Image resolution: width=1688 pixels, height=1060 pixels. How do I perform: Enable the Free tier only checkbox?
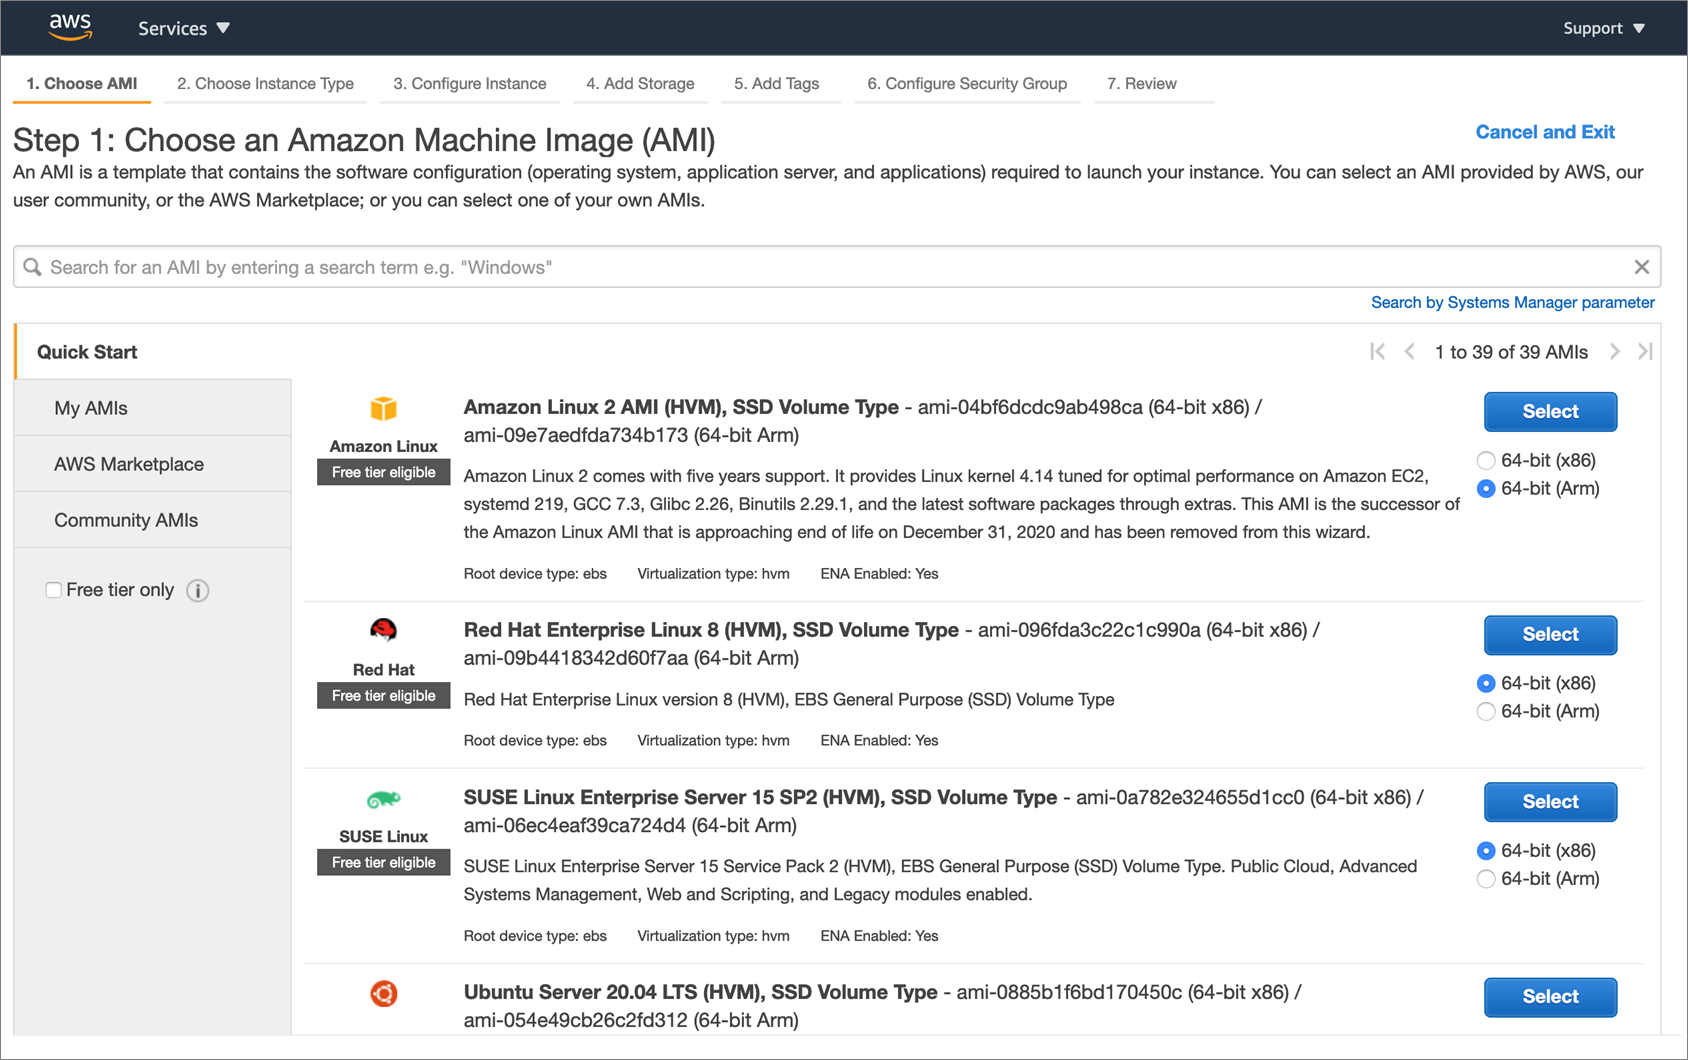click(x=53, y=590)
